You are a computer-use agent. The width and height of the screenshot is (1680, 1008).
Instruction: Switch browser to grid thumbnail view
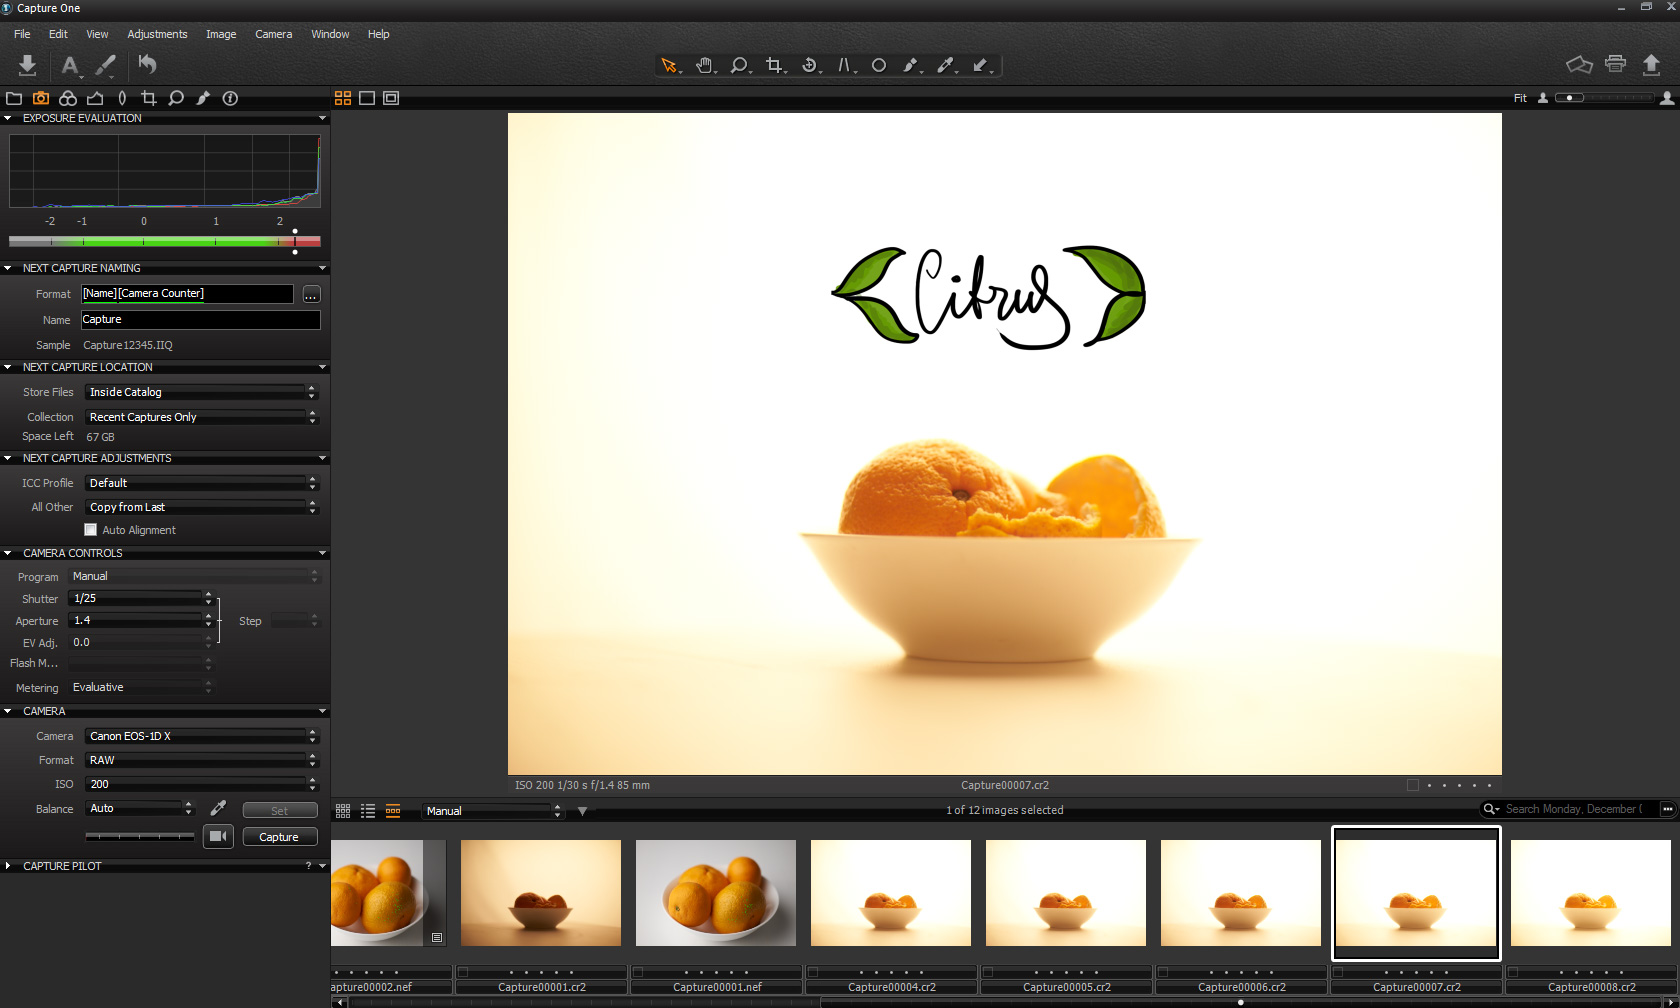click(x=343, y=811)
